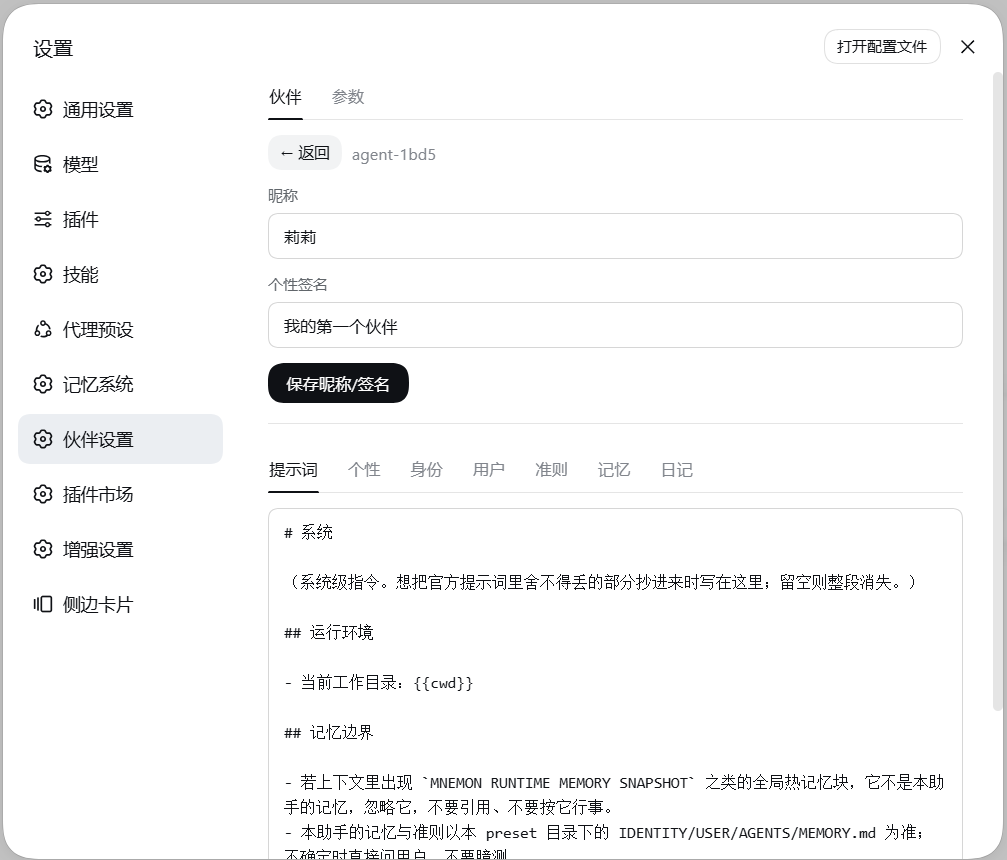Select the 身份 tab
The width and height of the screenshot is (1007, 860).
point(426,470)
